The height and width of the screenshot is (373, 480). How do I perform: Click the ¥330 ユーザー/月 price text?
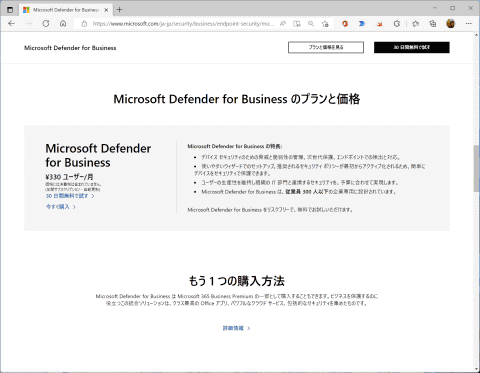point(69,177)
